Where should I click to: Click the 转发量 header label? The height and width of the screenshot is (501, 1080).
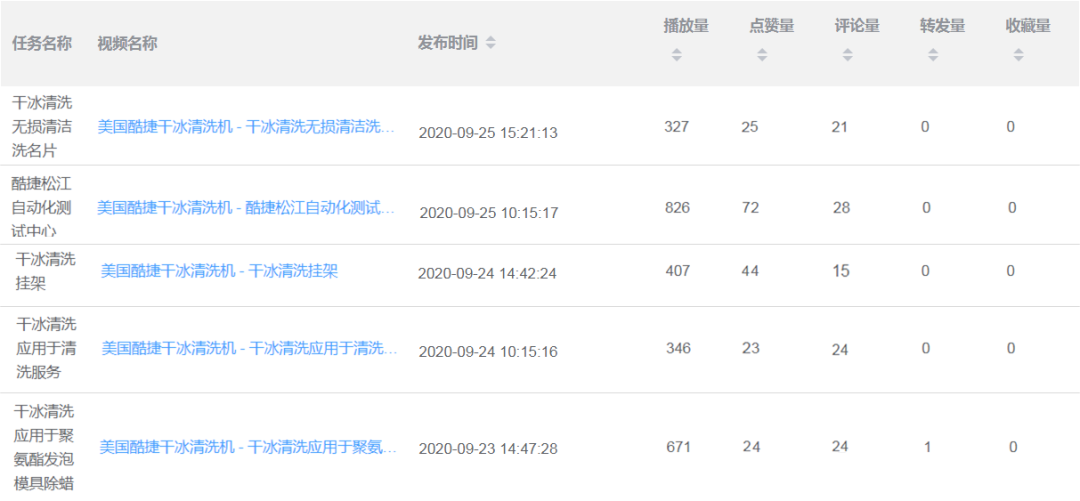(x=942, y=26)
